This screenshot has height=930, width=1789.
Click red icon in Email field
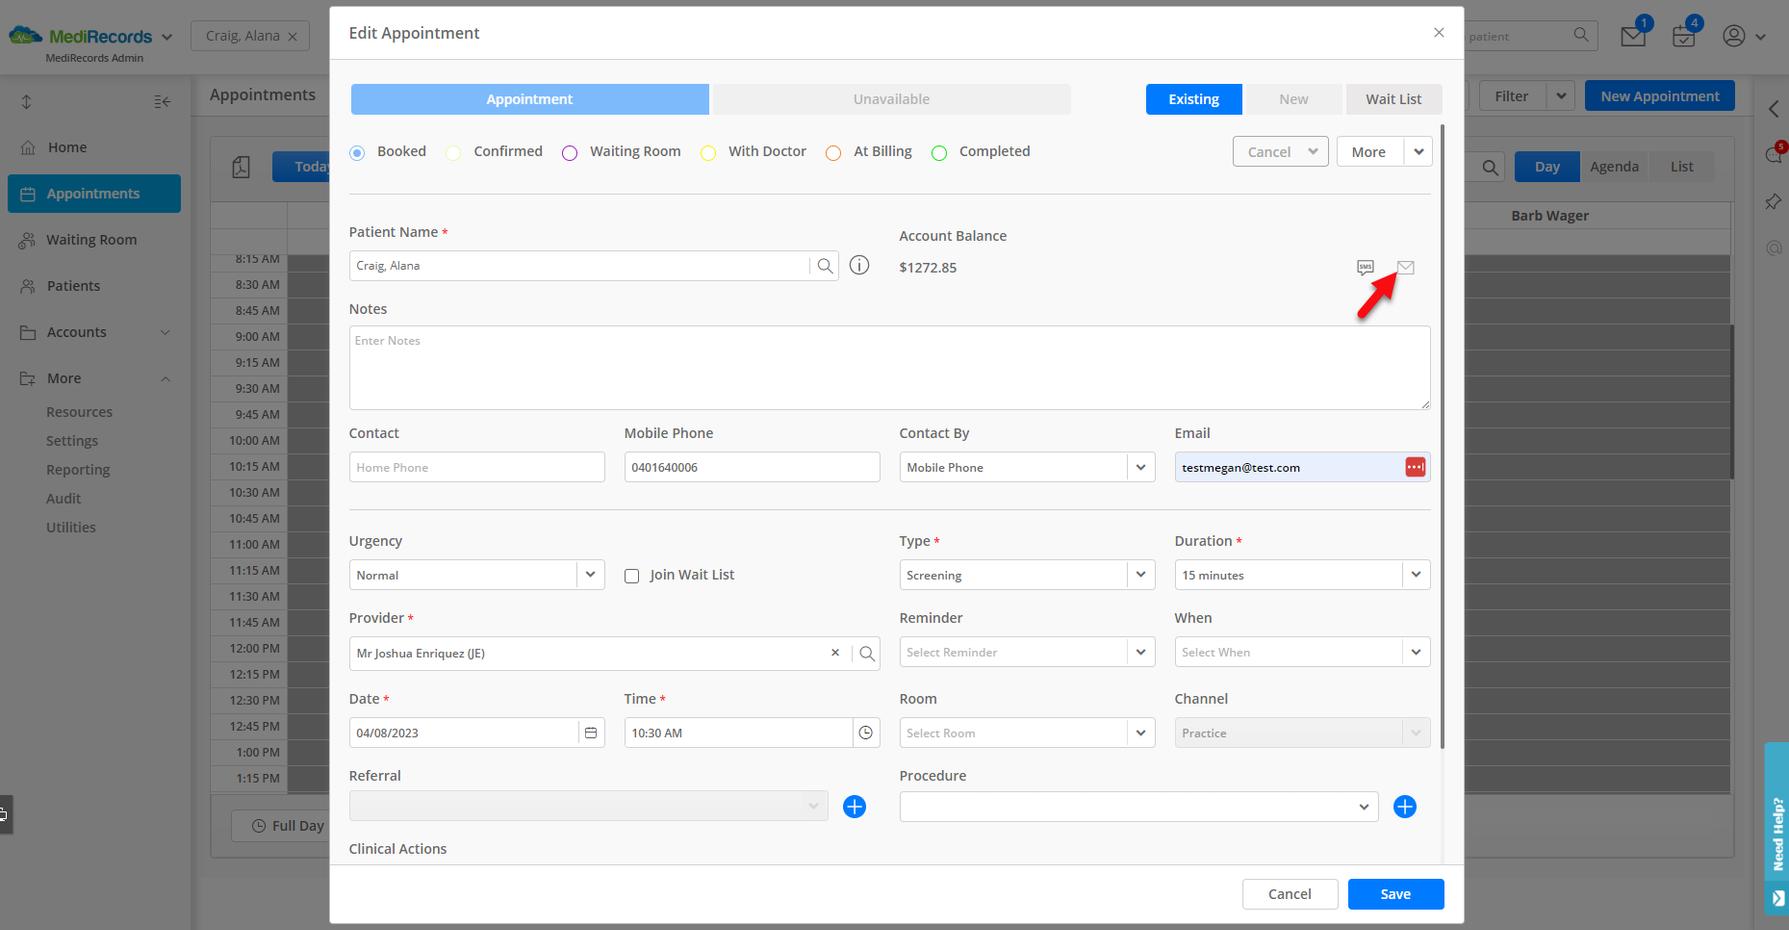pyautogui.click(x=1415, y=467)
